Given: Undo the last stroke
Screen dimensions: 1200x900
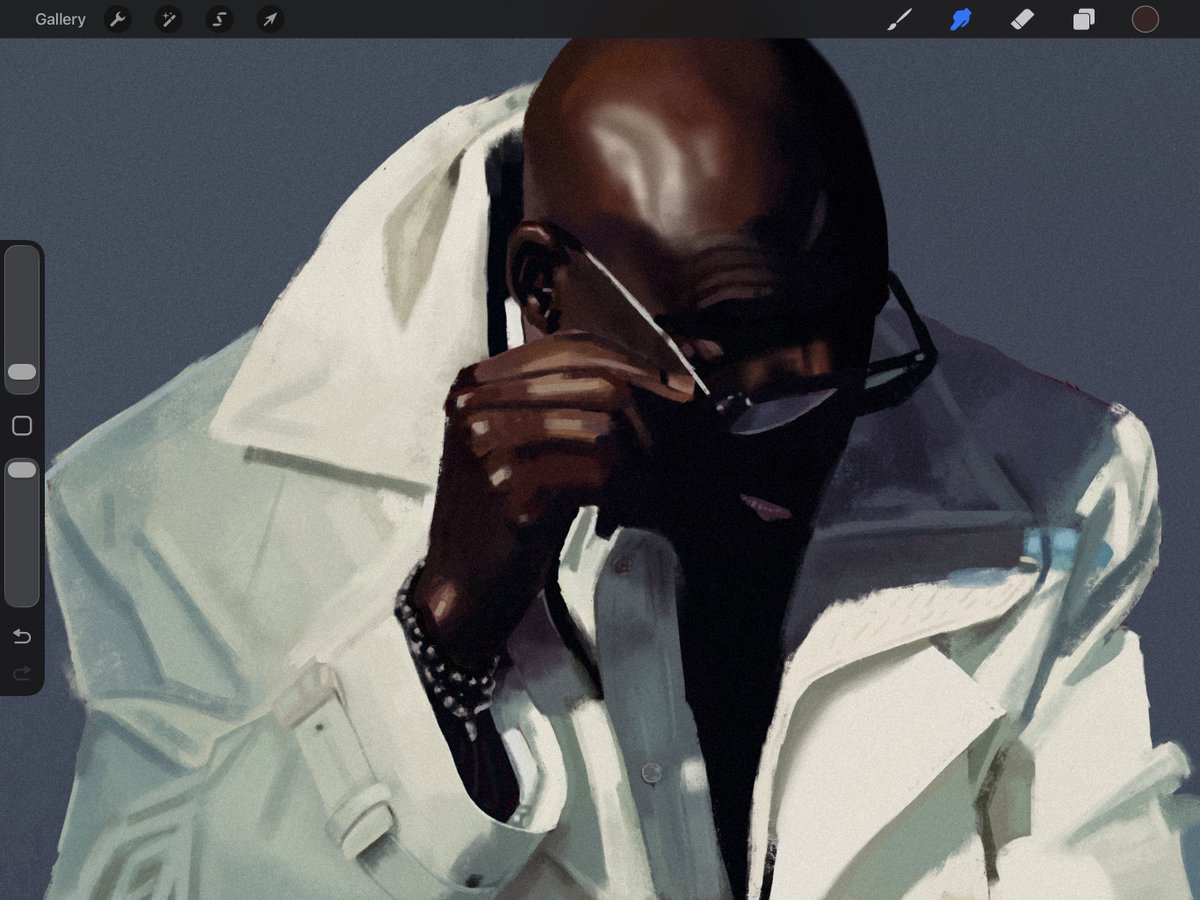Looking at the screenshot, I should pyautogui.click(x=22, y=637).
